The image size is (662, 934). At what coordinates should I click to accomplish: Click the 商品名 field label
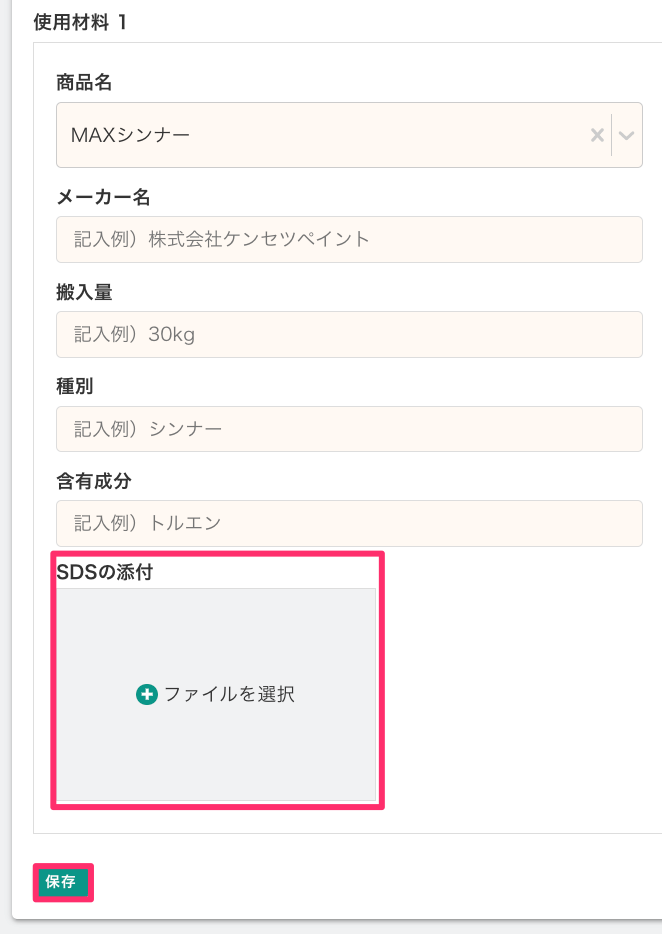pyautogui.click(x=84, y=83)
